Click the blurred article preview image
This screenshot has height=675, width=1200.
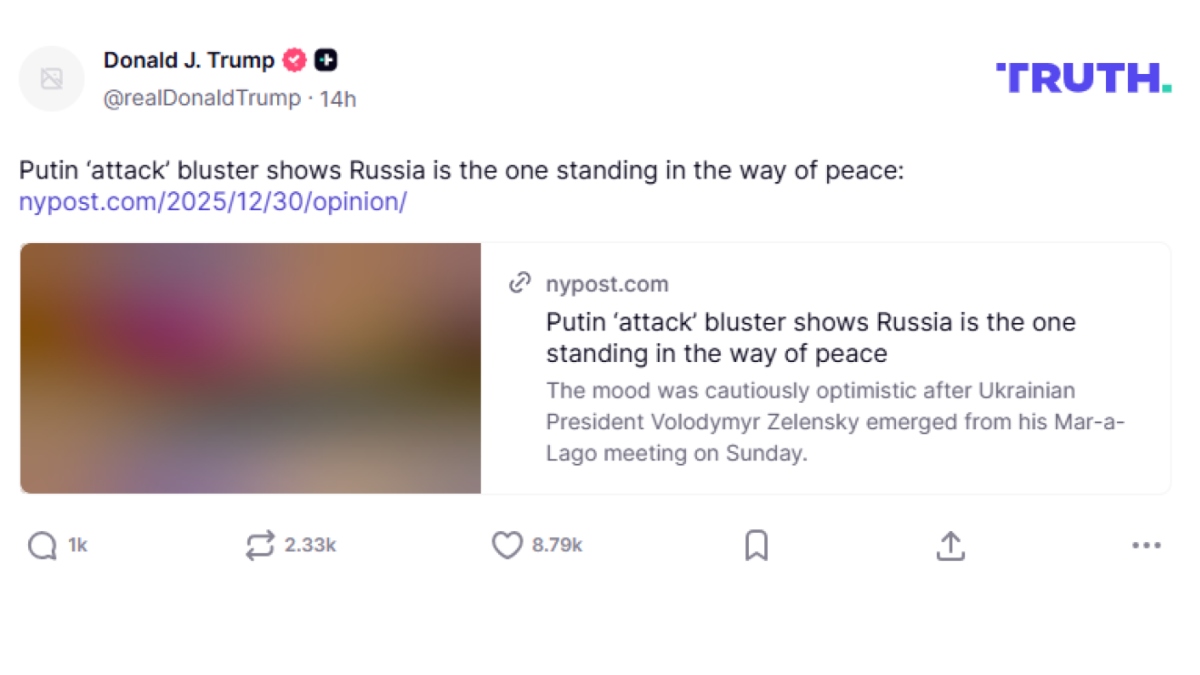250,368
